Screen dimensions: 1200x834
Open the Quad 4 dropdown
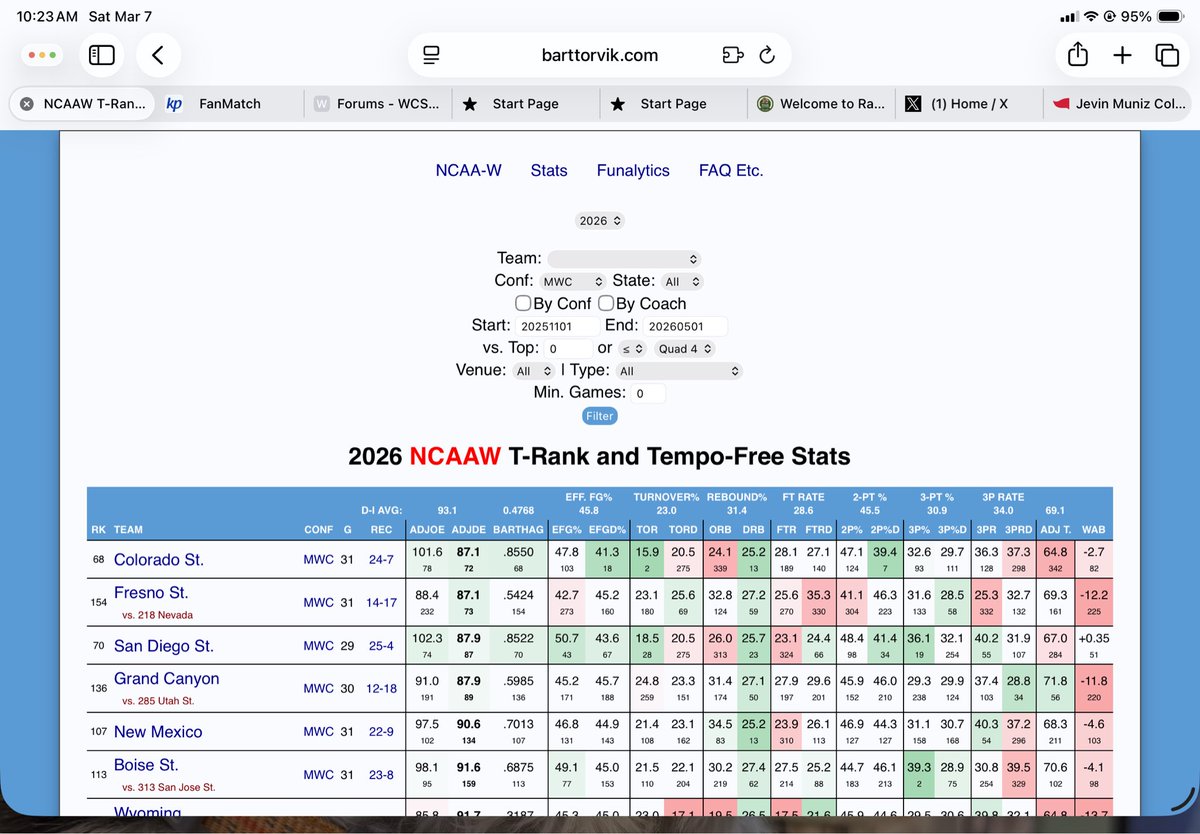pos(685,349)
